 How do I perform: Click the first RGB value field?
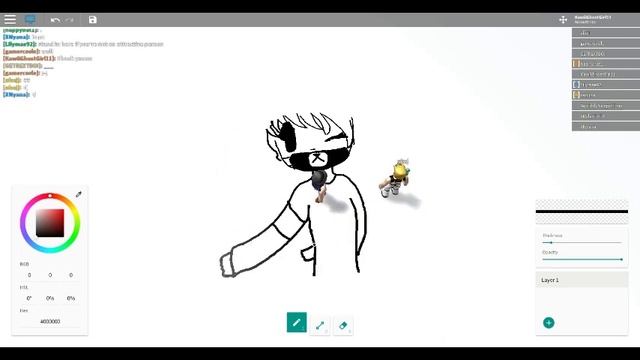click(x=29, y=275)
